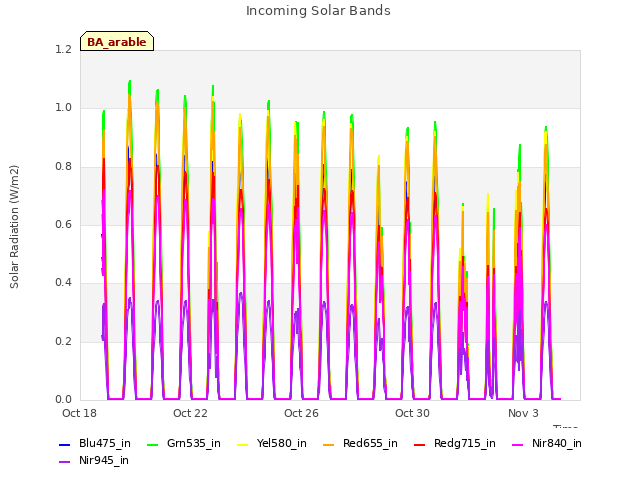This screenshot has width=640, height=480.
Task: Click the Oct 26 x-axis tick label
Action: (301, 413)
